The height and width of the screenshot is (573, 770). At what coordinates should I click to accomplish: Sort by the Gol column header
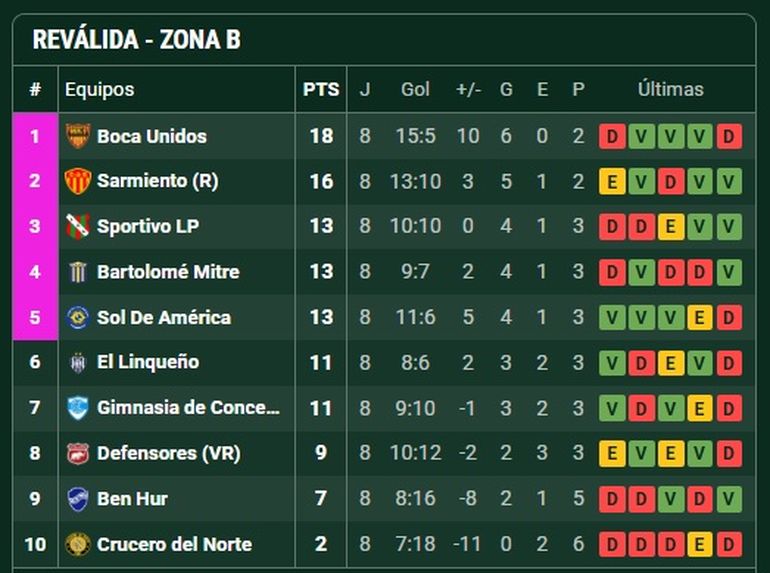[415, 89]
